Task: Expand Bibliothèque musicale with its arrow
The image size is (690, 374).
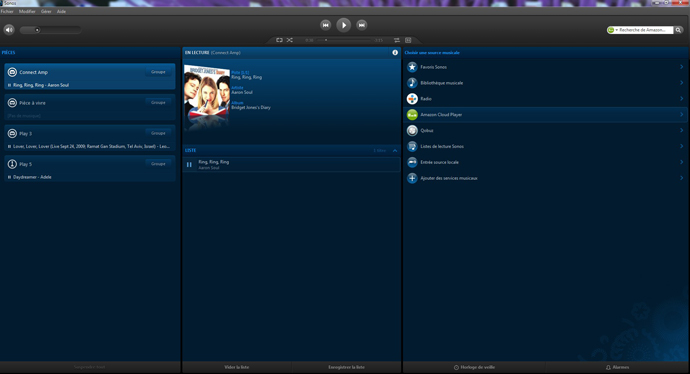Action: pyautogui.click(x=681, y=83)
